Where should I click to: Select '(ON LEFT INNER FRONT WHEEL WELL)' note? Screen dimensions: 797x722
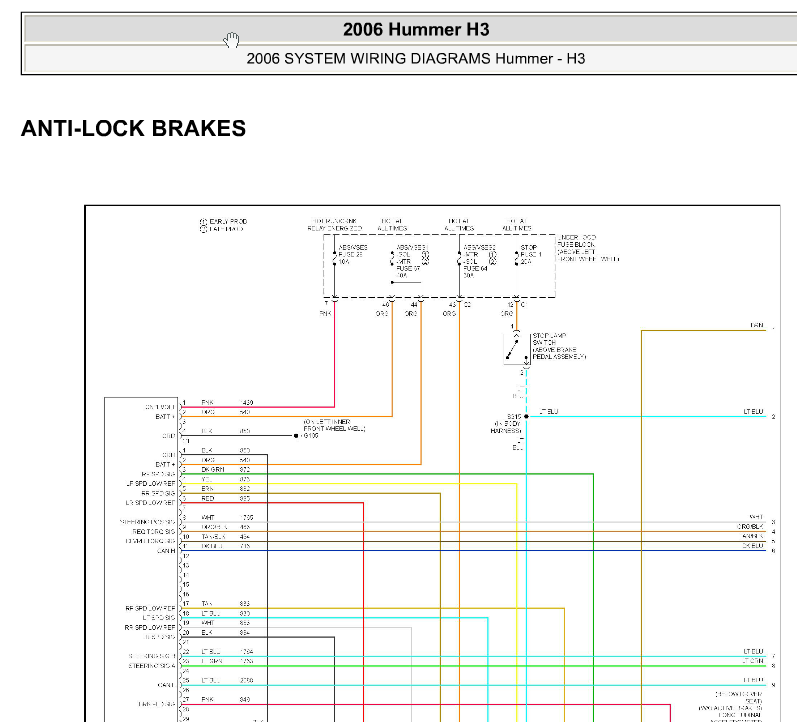point(334,425)
